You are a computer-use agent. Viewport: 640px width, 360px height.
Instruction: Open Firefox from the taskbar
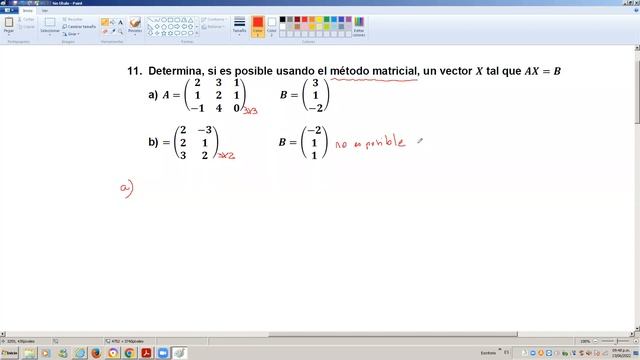pyautogui.click(x=96, y=353)
